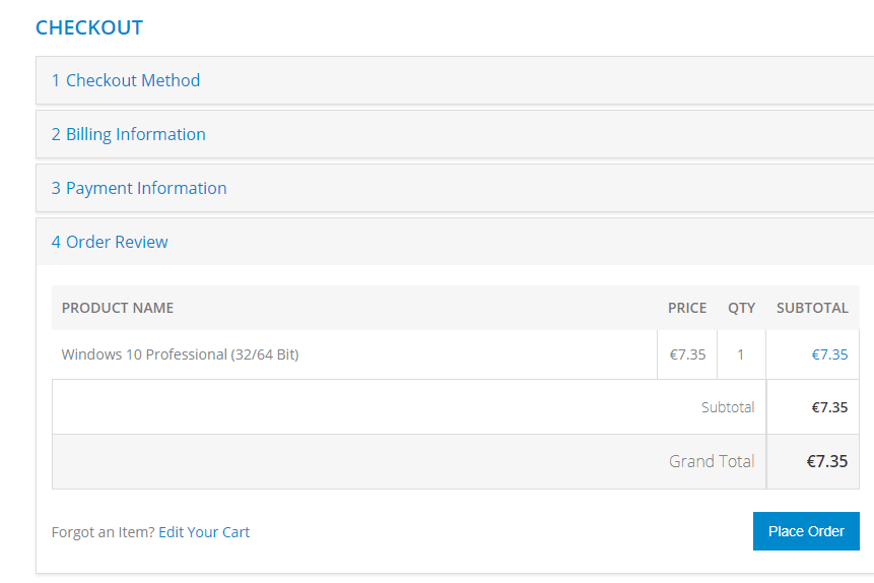Select the Windows 10 Professional product name
This screenshot has width=874, height=583.
(x=180, y=354)
